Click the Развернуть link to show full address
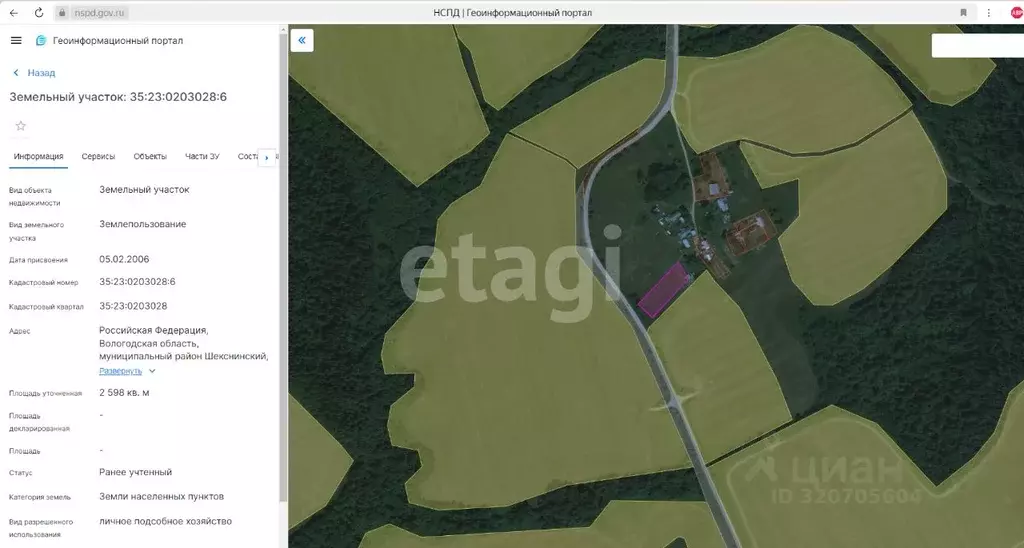 point(120,371)
